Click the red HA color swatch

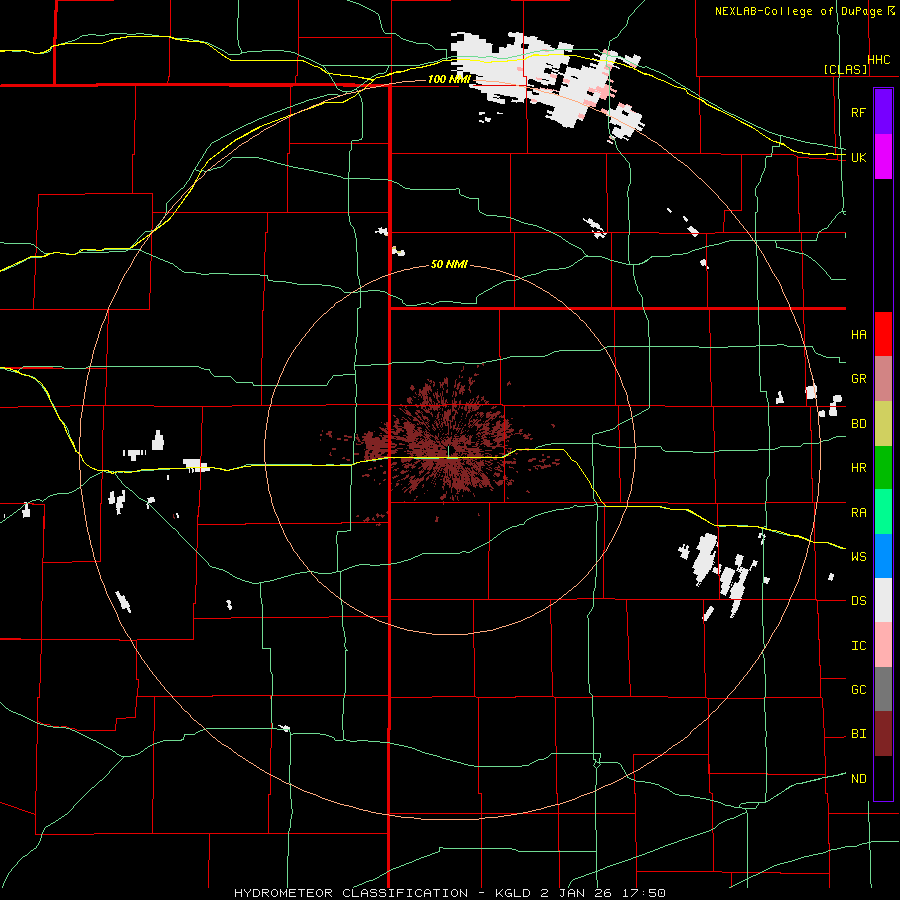(x=883, y=334)
